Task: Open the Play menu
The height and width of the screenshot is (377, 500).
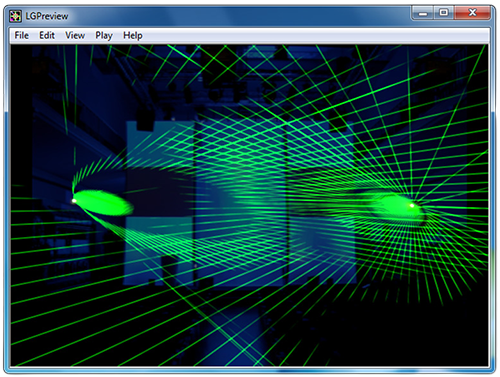Action: (x=104, y=35)
